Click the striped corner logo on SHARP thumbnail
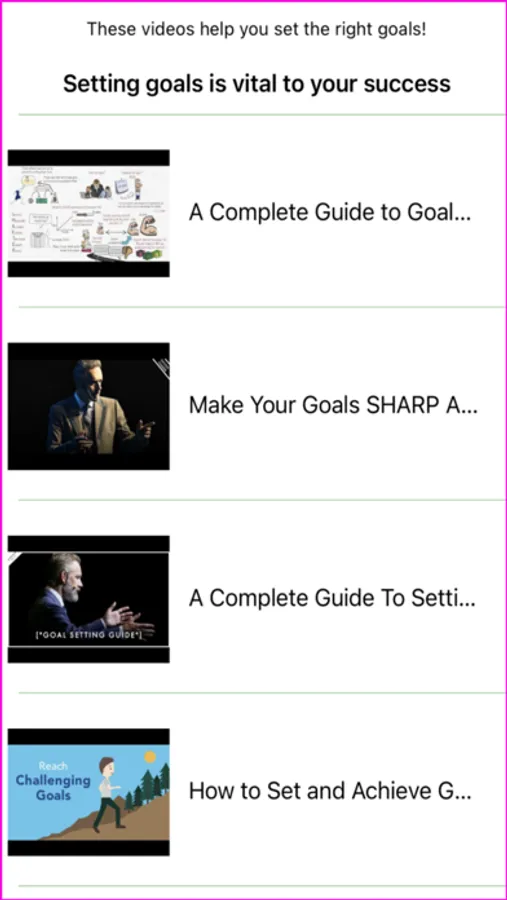The height and width of the screenshot is (900, 507). coord(162,367)
